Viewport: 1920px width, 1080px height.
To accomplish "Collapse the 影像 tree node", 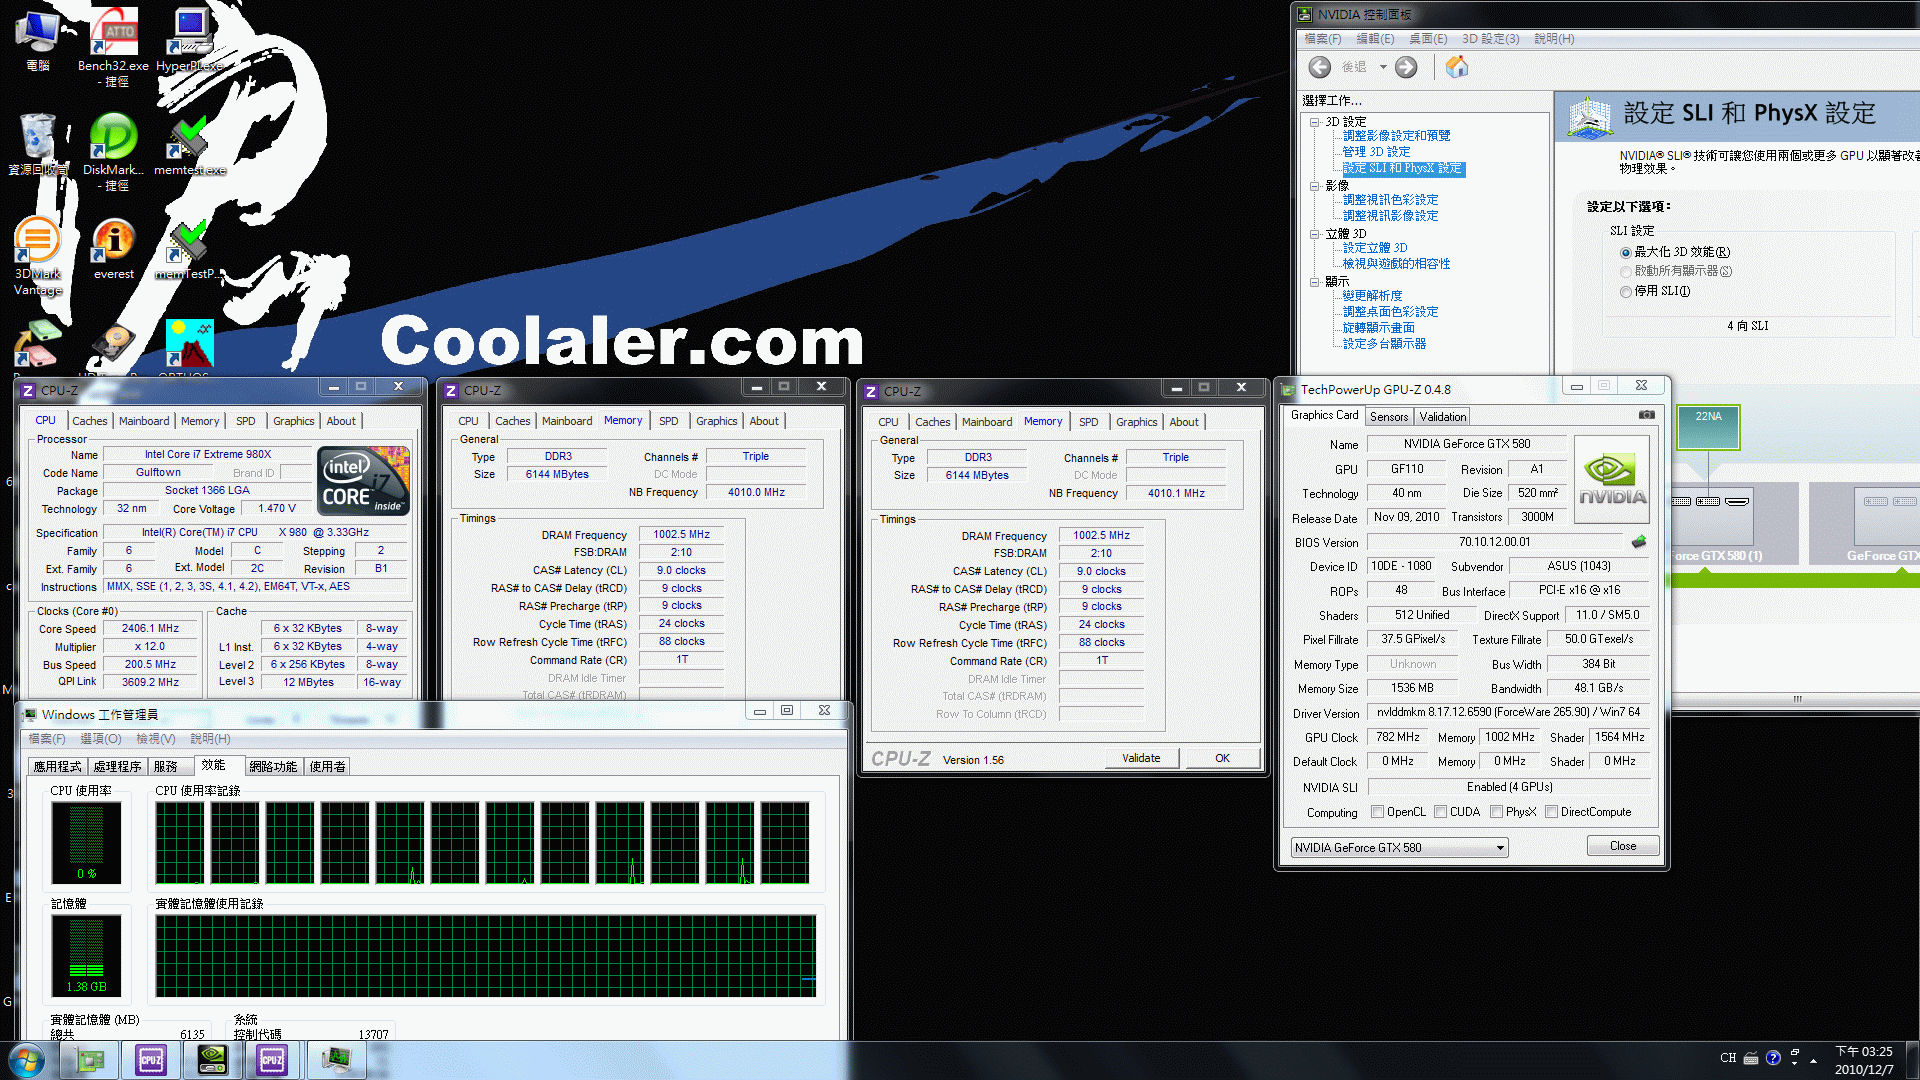I will (x=1315, y=186).
